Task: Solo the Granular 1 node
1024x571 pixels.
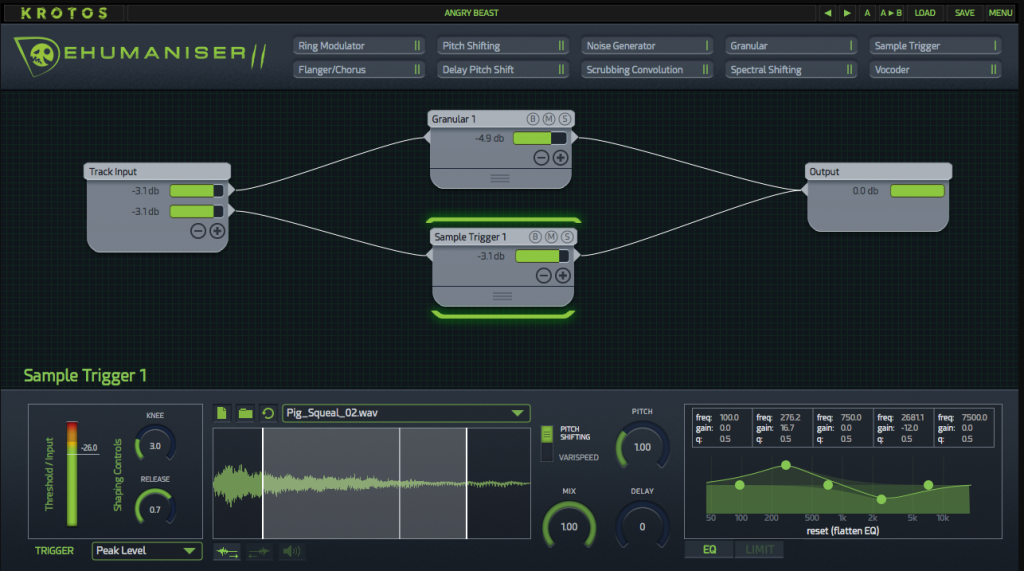Action: click(565, 119)
